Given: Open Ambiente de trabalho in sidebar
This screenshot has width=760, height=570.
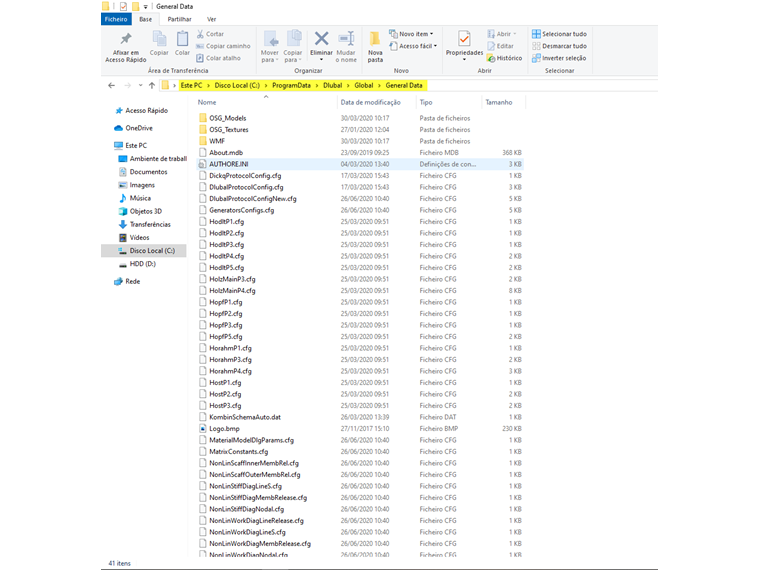Looking at the screenshot, I should coord(153,158).
